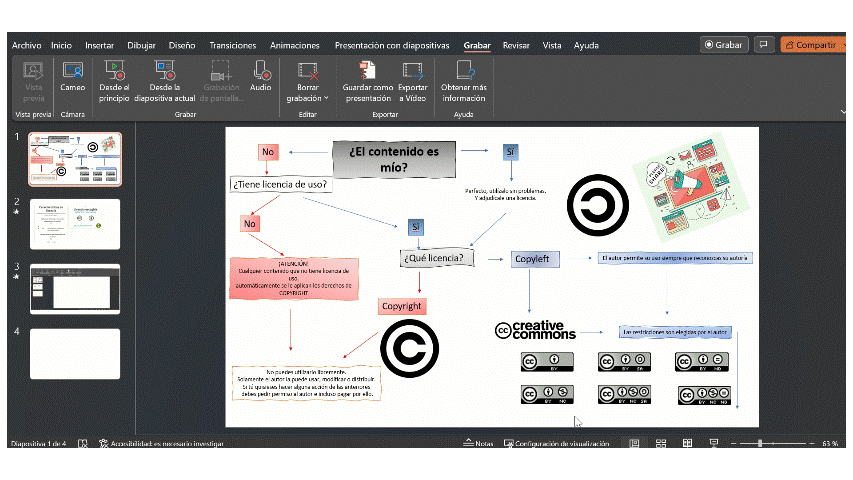Click the zoom in plus button
Screen dimensions: 853x480
coord(812,444)
